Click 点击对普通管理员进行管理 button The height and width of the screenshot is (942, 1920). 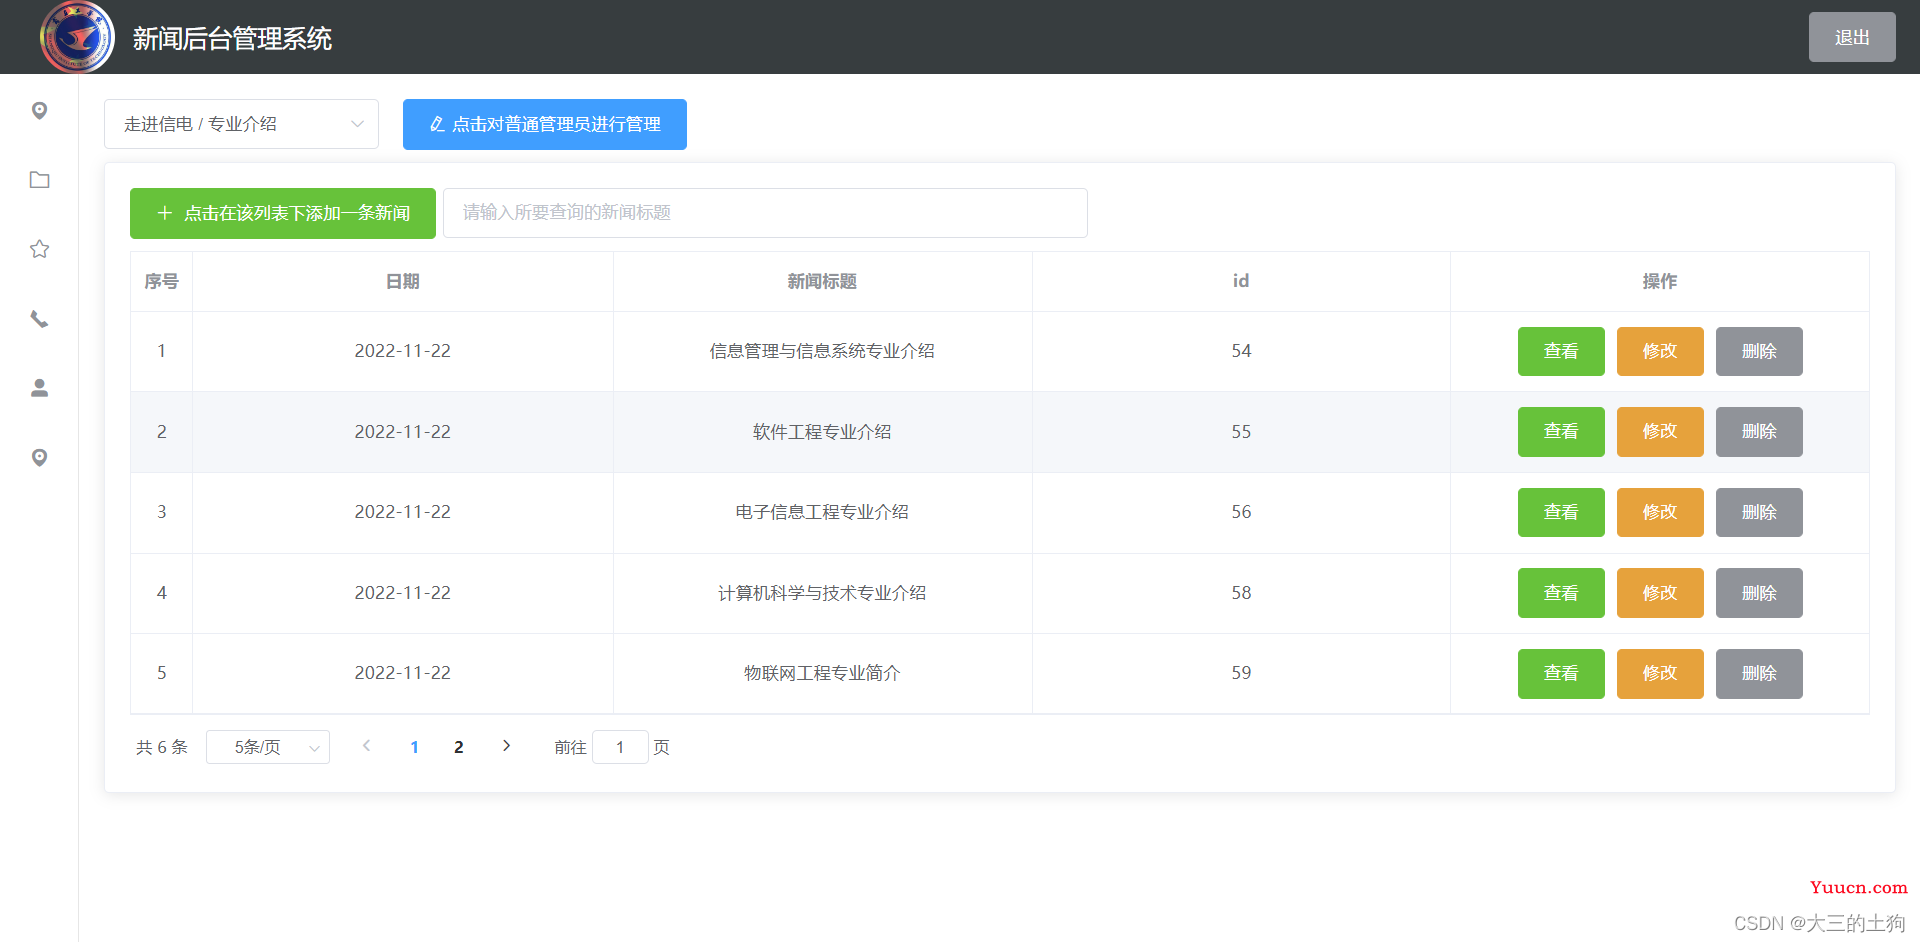click(545, 124)
